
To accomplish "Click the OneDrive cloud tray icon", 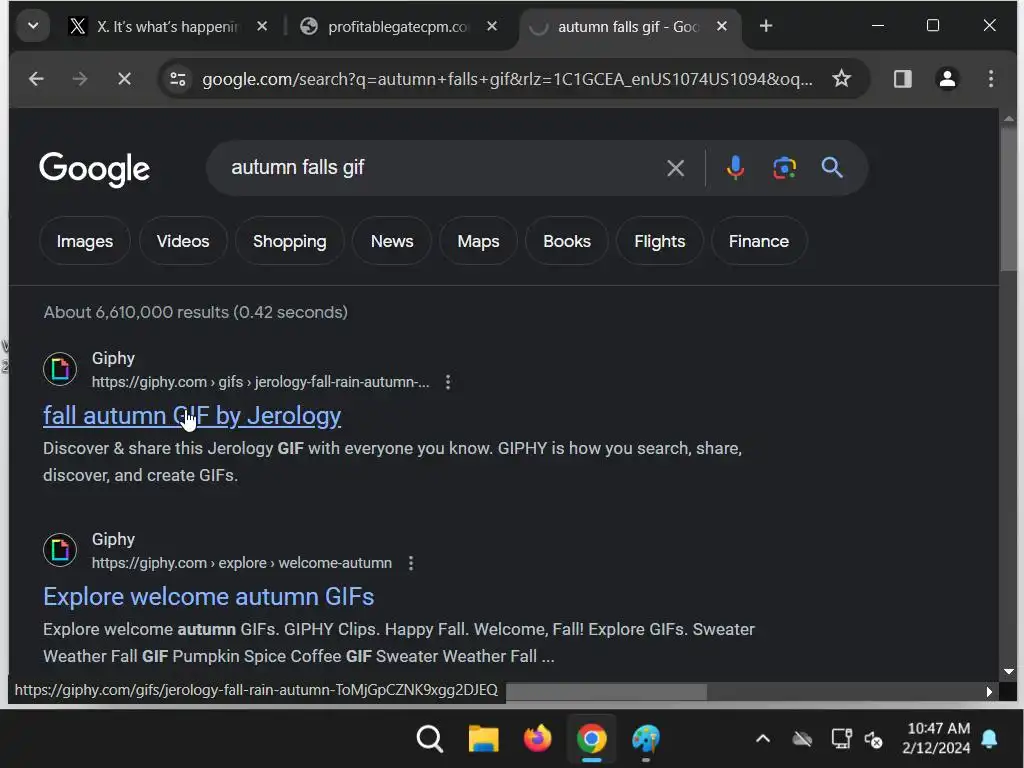I will [x=802, y=739].
